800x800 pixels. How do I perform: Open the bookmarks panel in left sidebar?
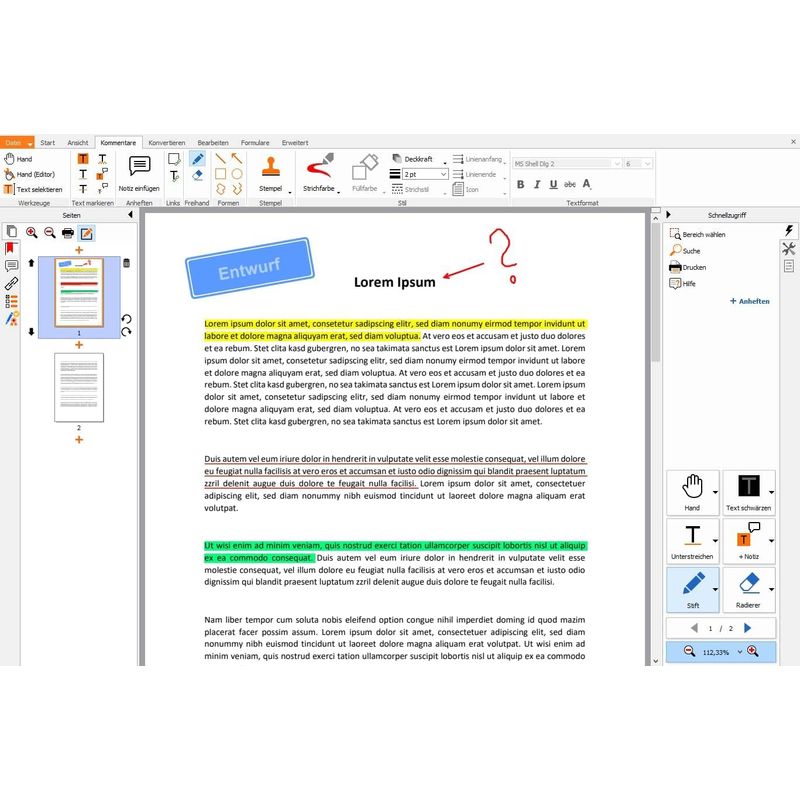pos(11,248)
